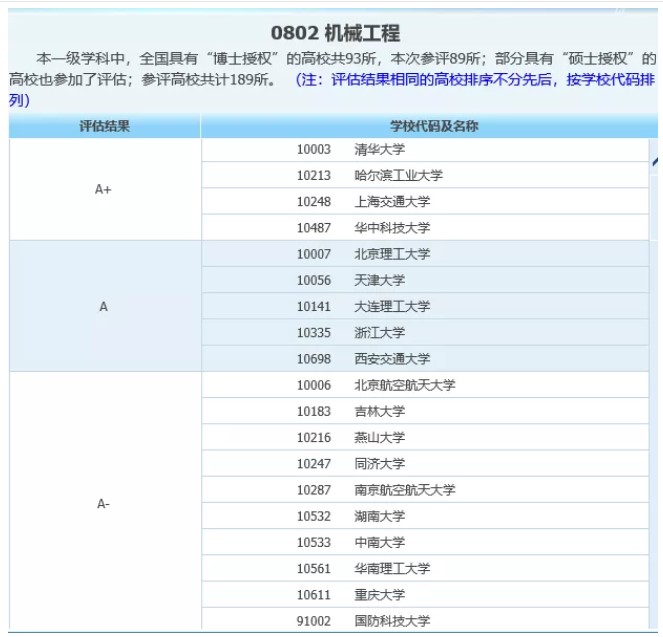Select the 哈尔滨工业大学 entry
Viewport: 663px width, 637px height.
click(x=398, y=175)
